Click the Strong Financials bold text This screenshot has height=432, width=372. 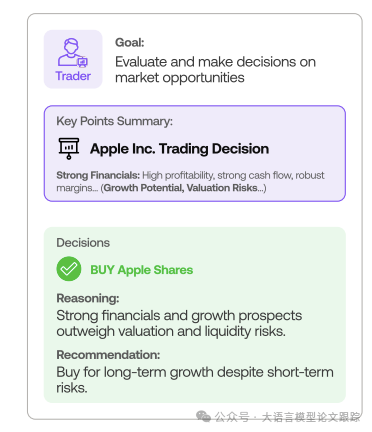98,175
